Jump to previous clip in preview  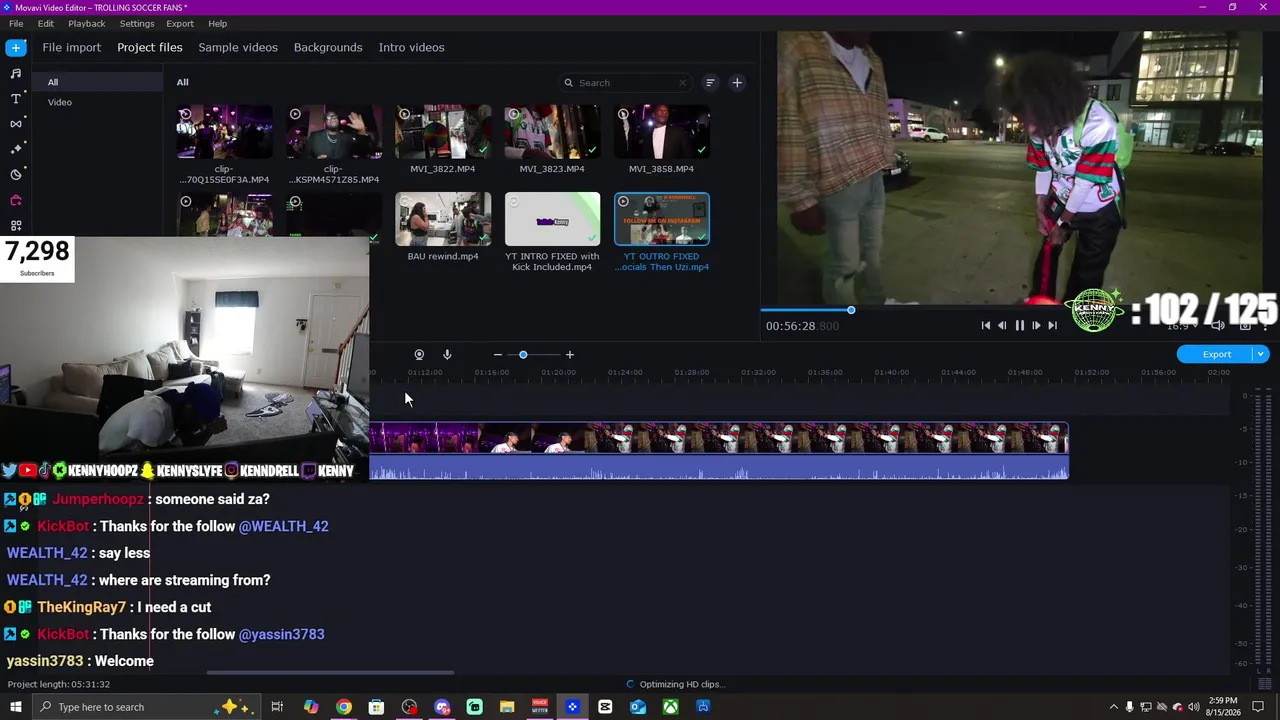(x=986, y=325)
